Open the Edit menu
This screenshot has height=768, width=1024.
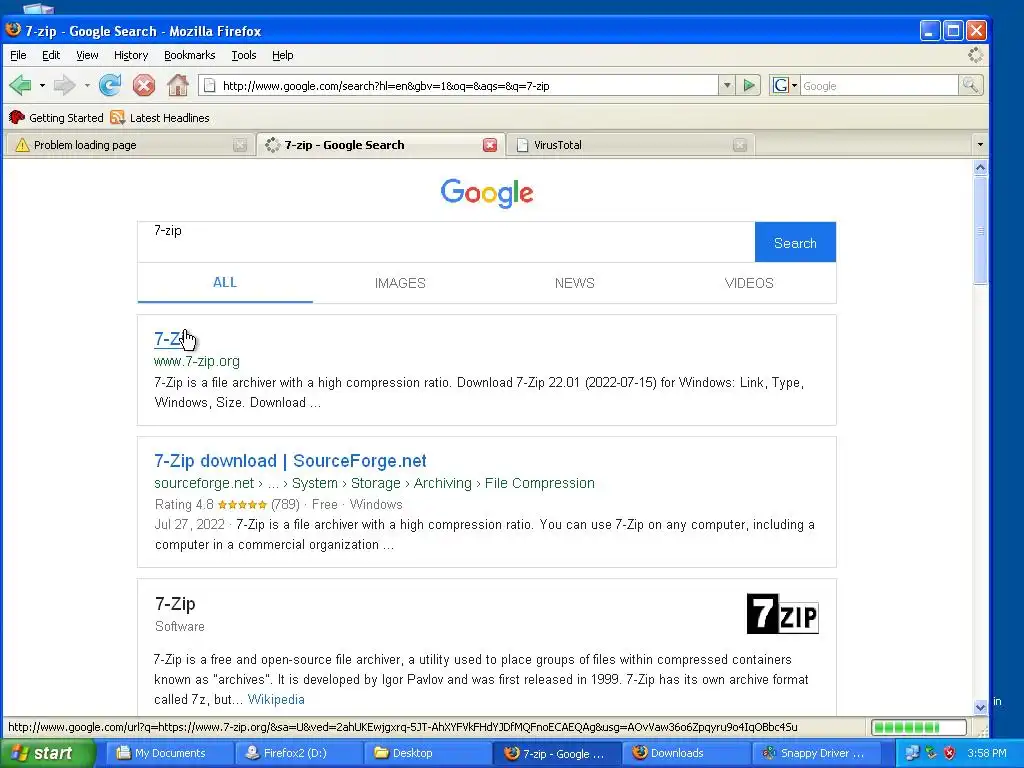coord(51,55)
